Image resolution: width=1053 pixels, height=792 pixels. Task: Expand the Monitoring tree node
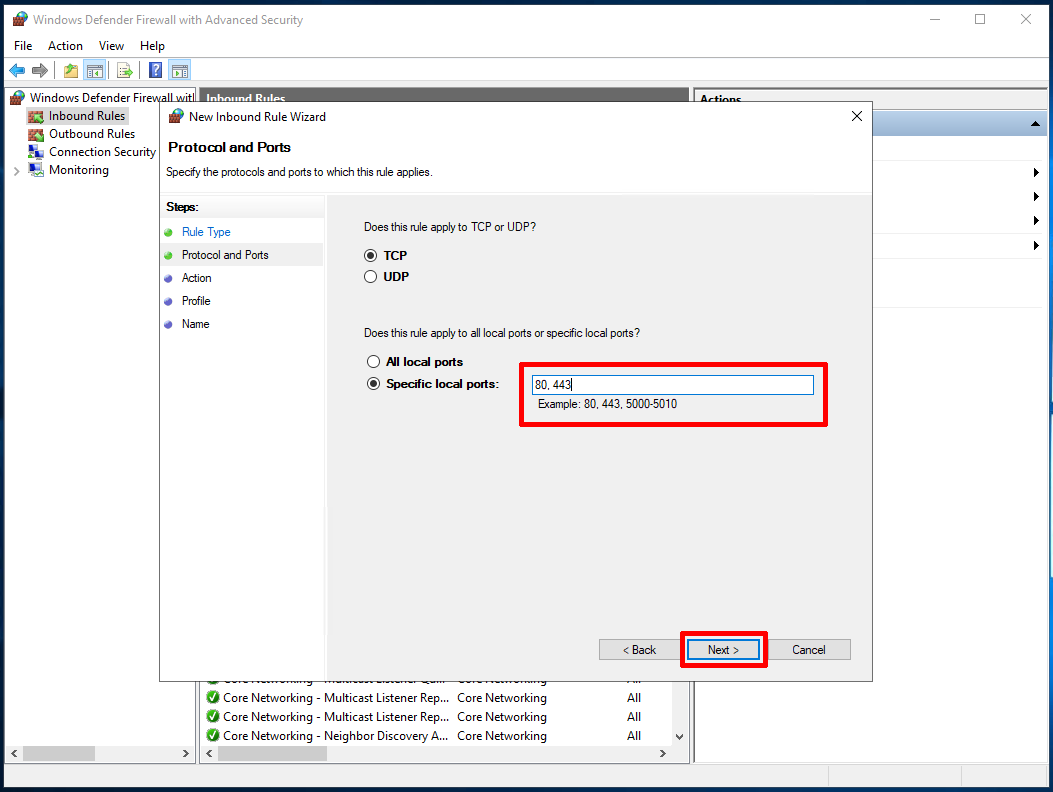coord(17,171)
